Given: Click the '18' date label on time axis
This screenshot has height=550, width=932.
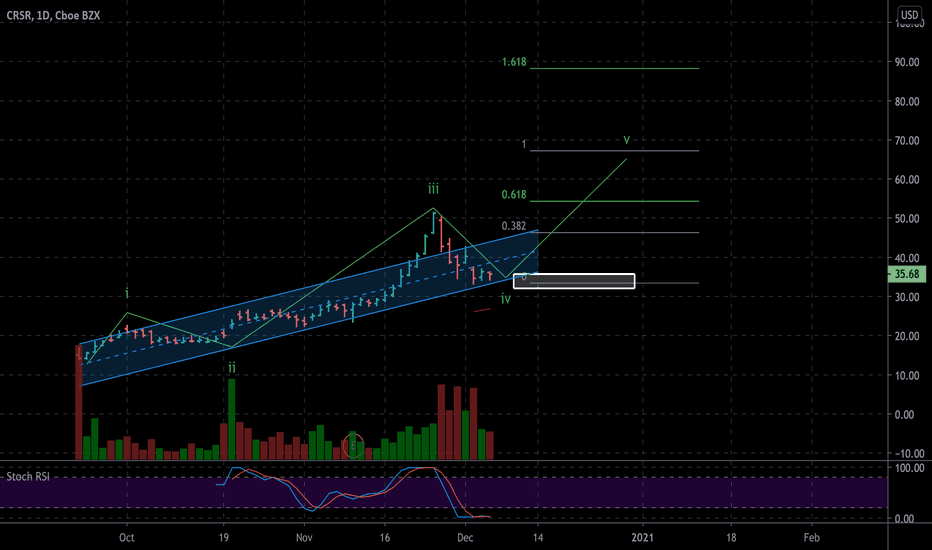Looking at the screenshot, I should click(731, 538).
